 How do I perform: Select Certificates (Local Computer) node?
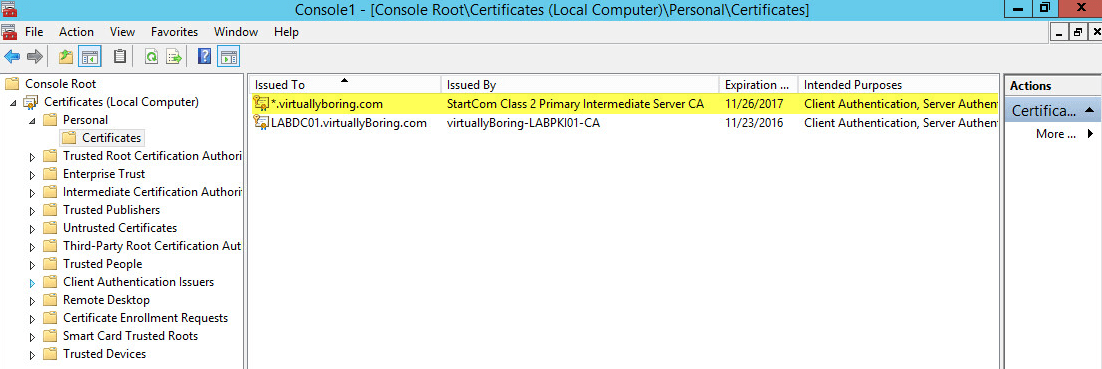pos(122,102)
